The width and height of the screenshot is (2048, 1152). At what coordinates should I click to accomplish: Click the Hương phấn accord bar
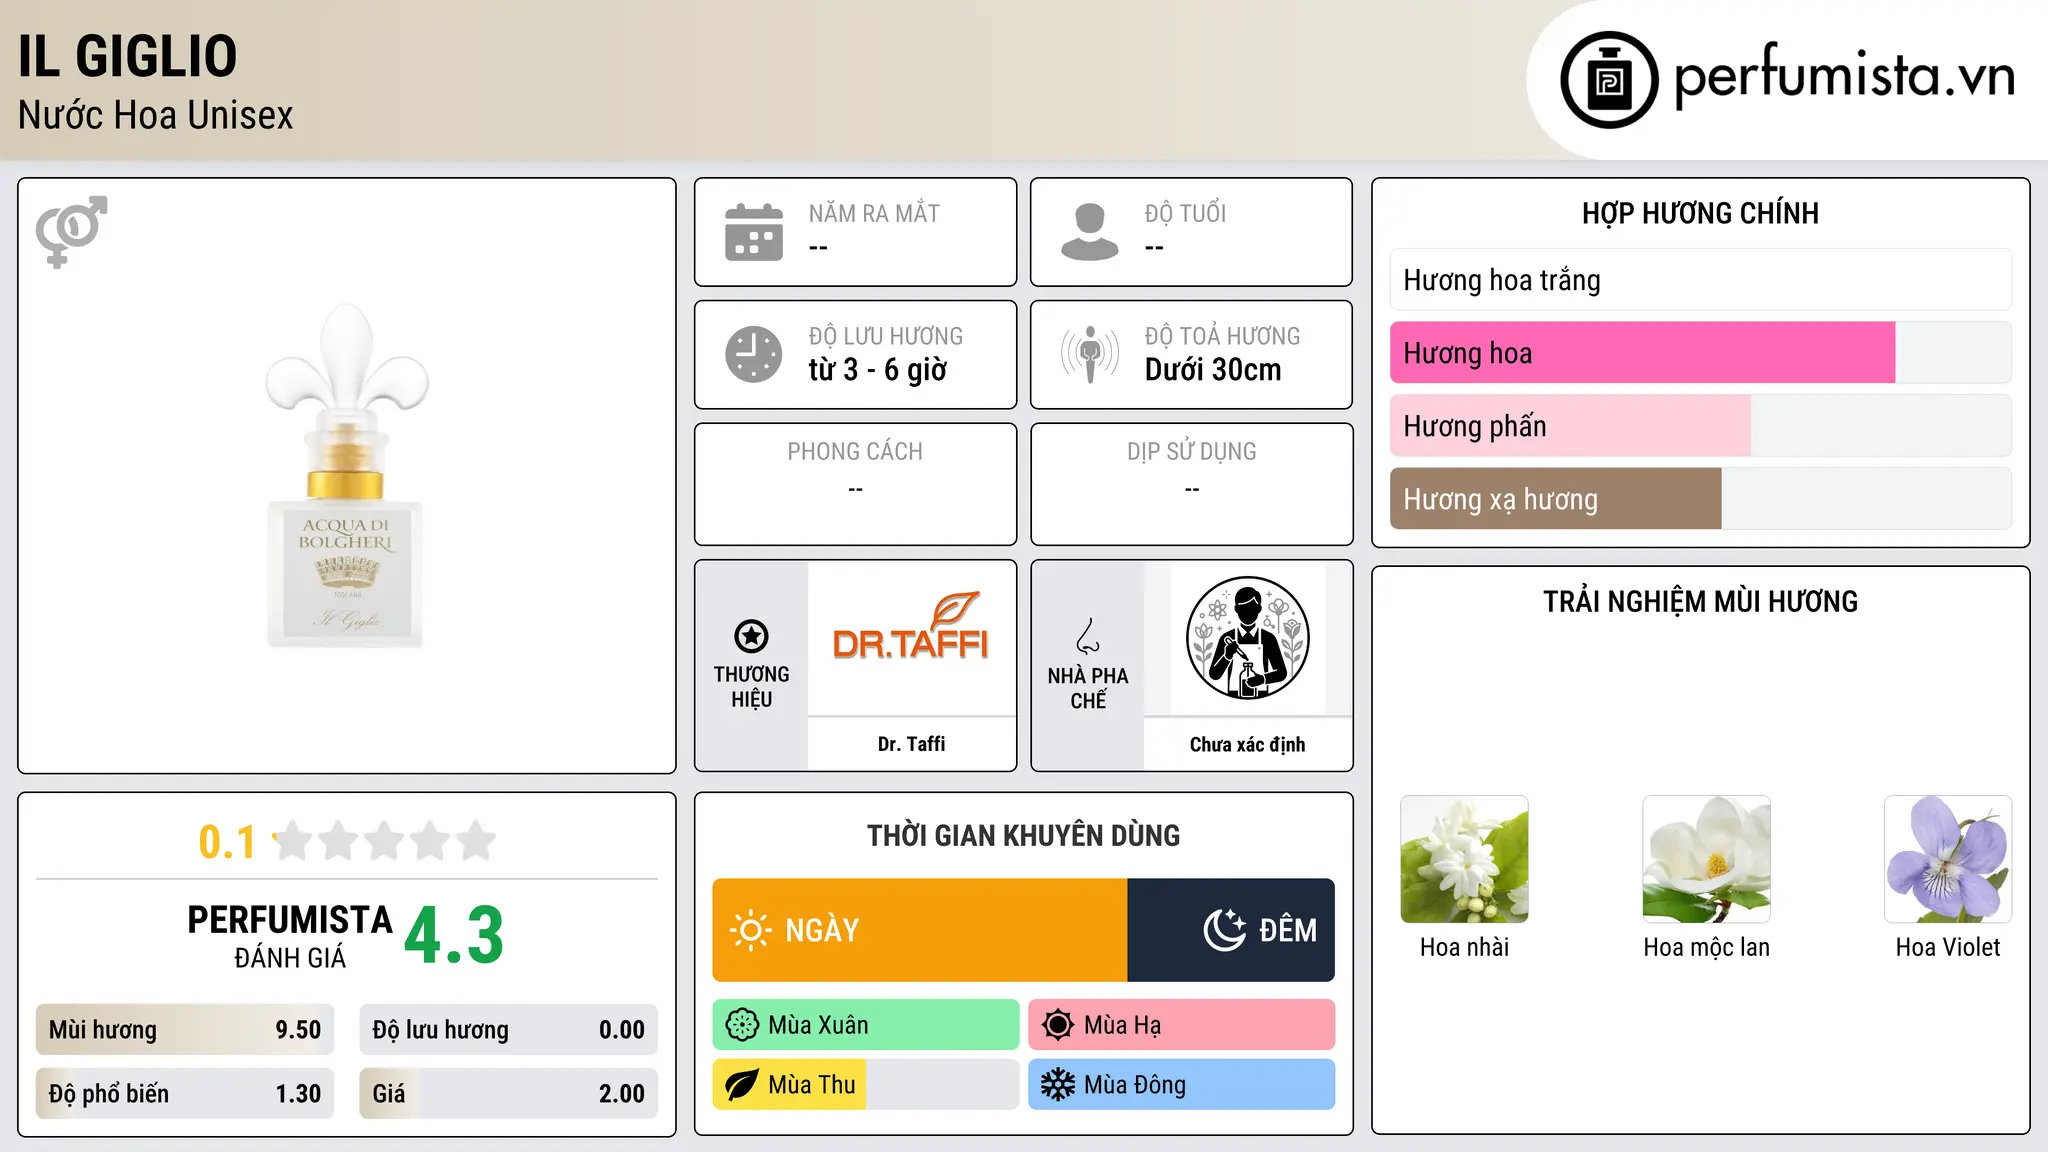click(x=1700, y=426)
